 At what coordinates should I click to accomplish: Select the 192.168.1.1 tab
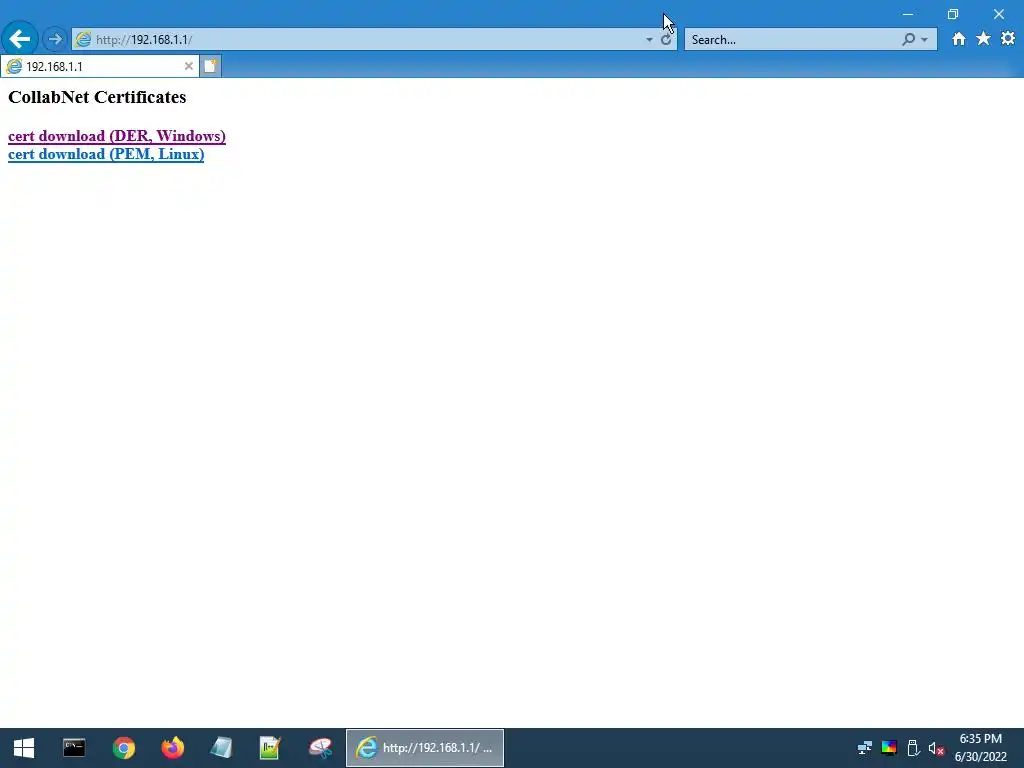tap(99, 66)
